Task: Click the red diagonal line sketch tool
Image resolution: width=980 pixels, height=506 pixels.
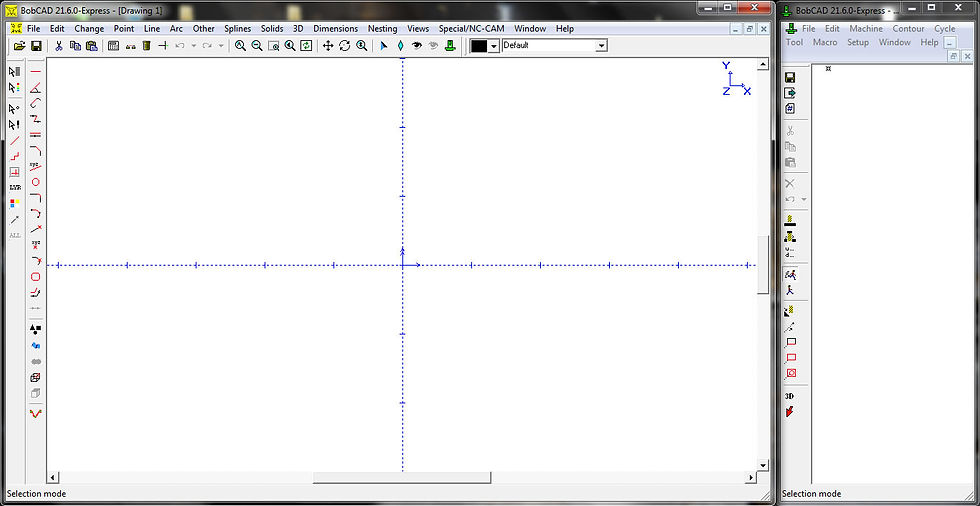Action: (14, 140)
